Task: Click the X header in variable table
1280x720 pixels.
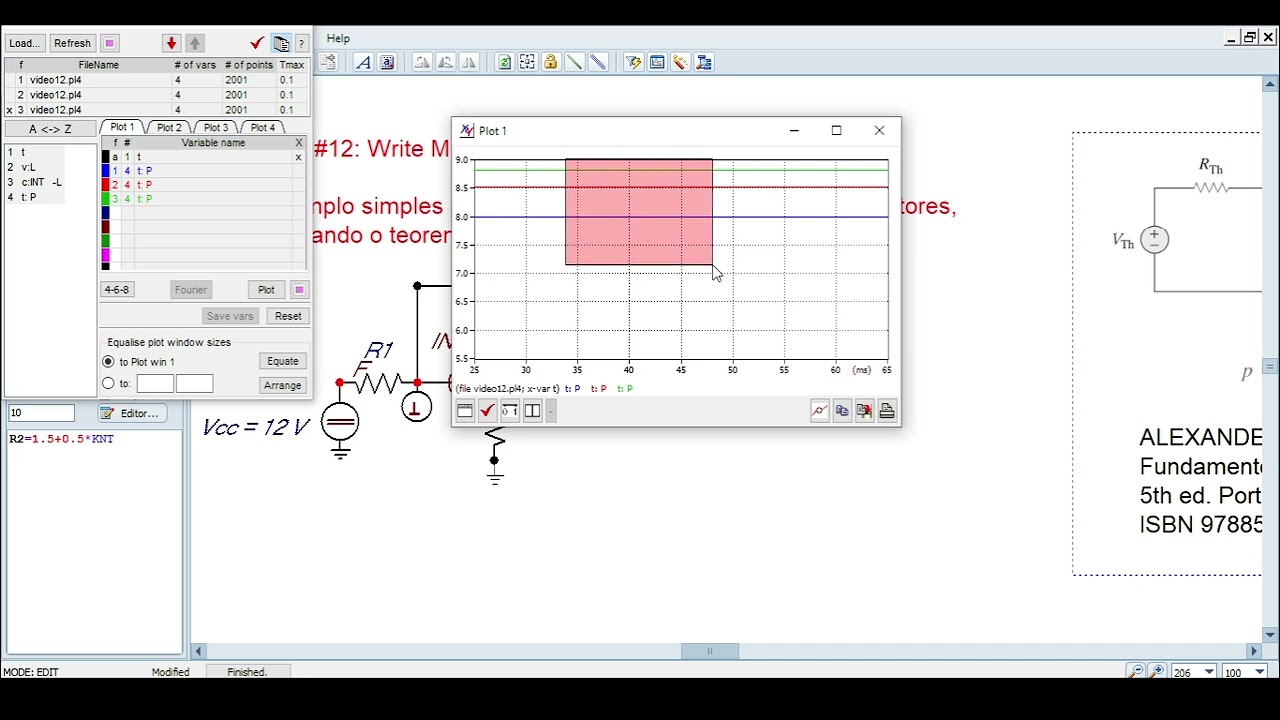Action: pyautogui.click(x=298, y=143)
